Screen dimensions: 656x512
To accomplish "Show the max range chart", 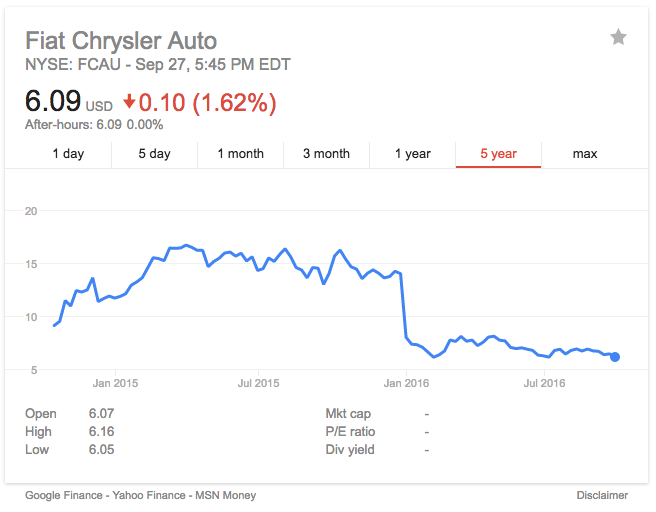I will [x=584, y=154].
